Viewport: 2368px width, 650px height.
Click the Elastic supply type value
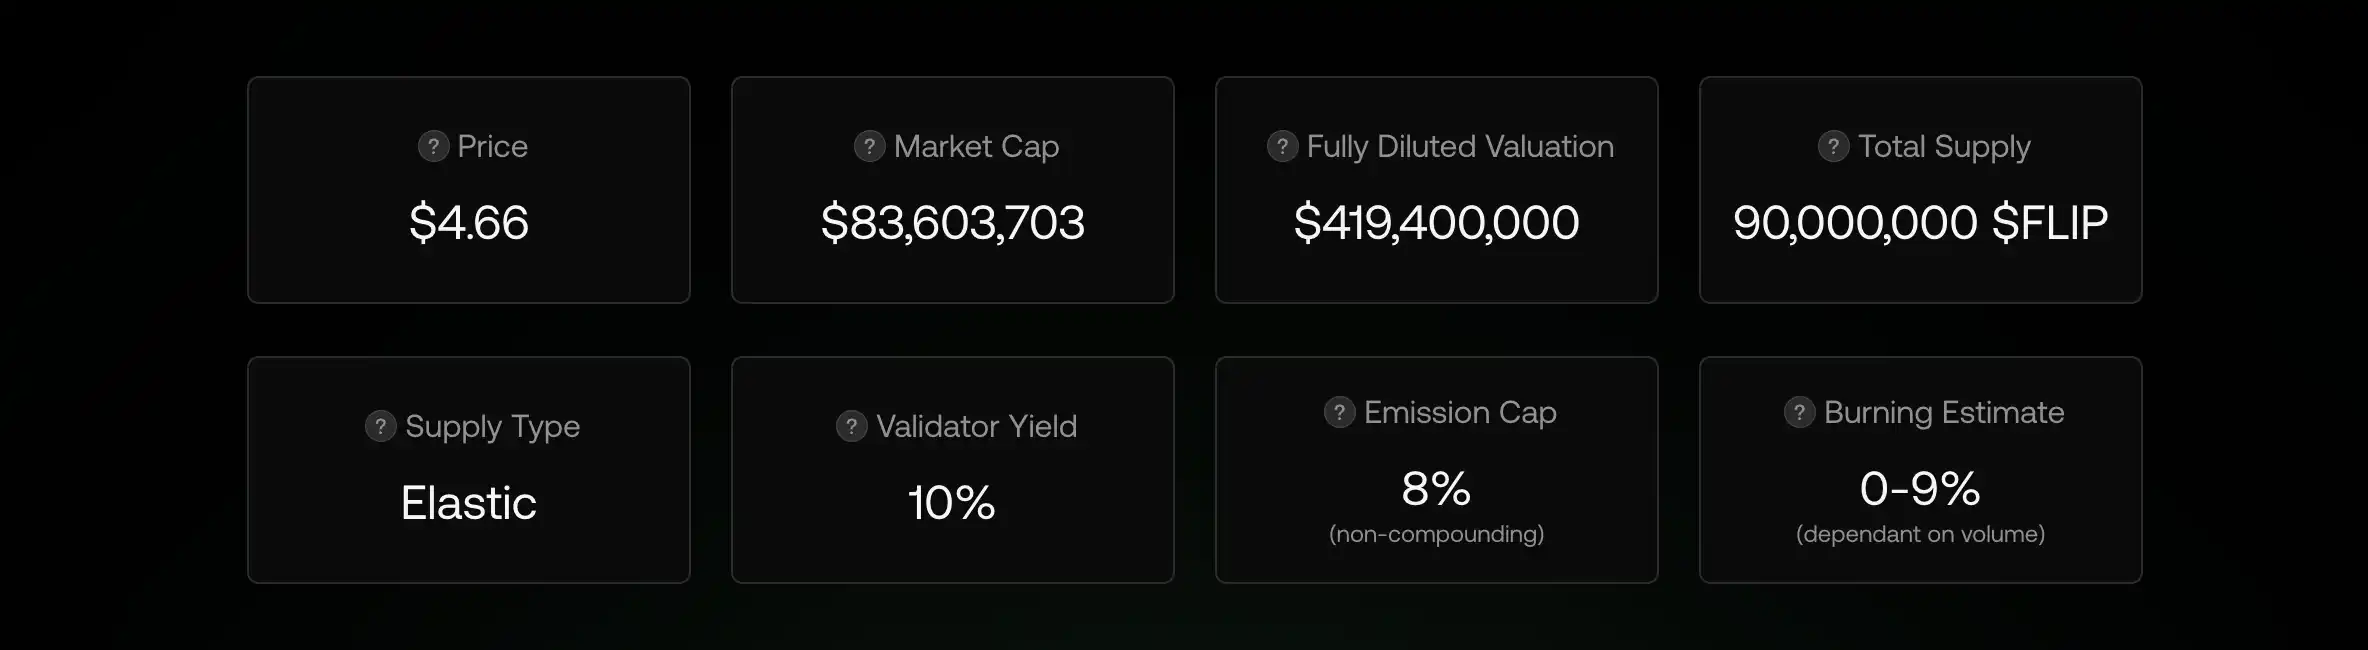point(468,502)
